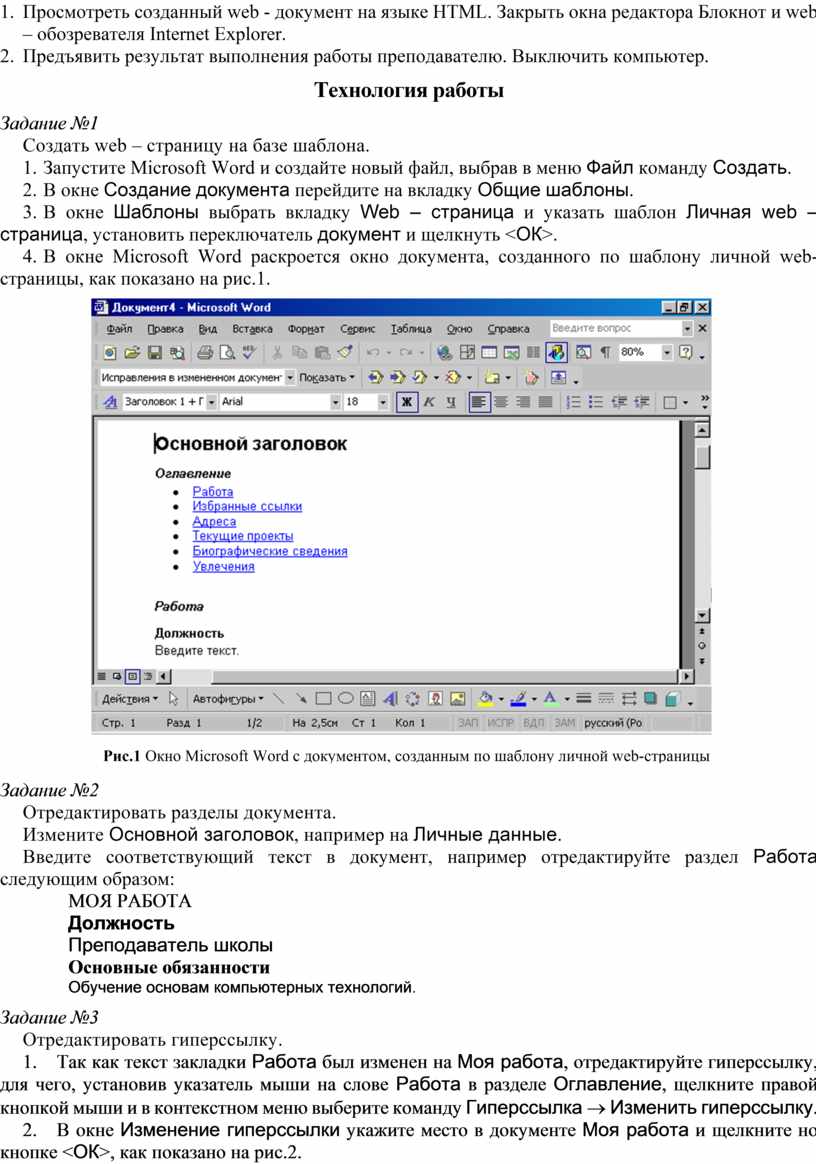Follow the Избранные ссылки link
Screen dimensions: 816x1164
(247, 506)
